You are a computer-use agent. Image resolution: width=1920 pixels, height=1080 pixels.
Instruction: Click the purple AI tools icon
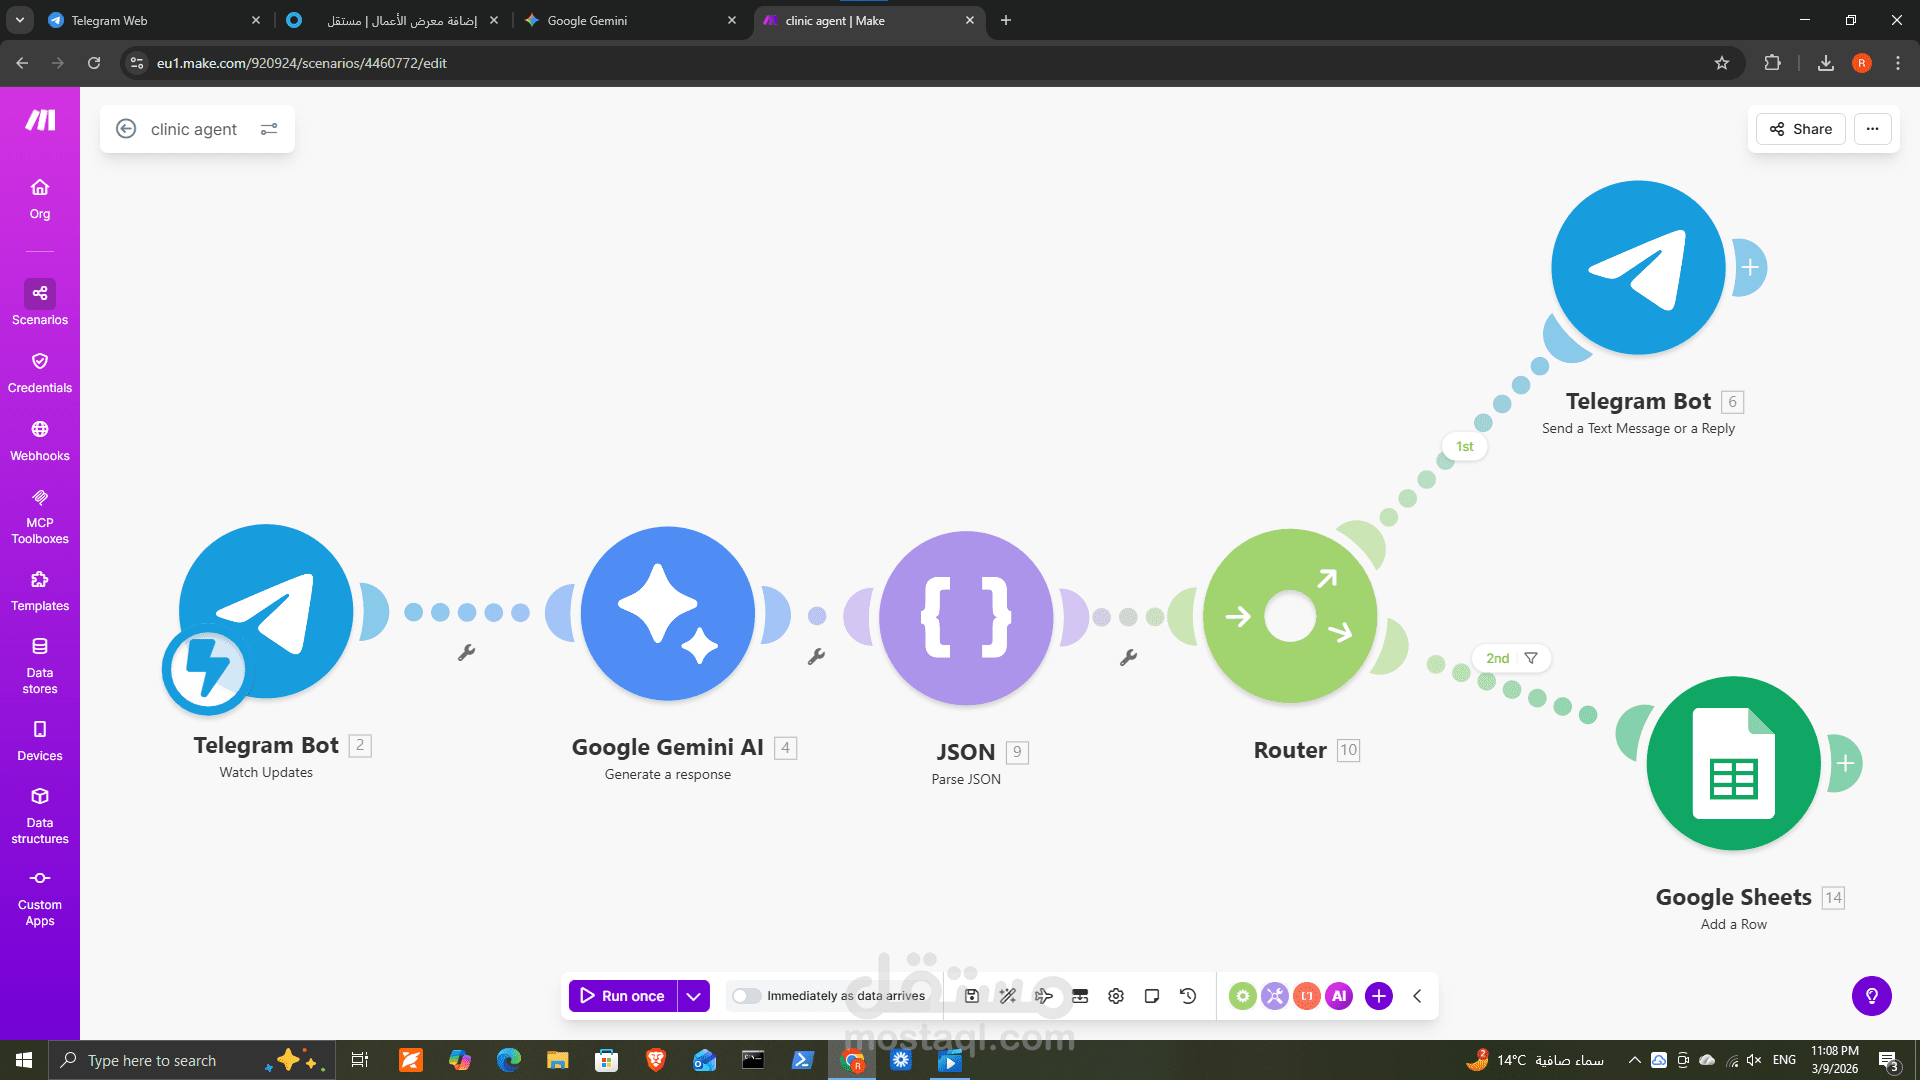point(1339,996)
